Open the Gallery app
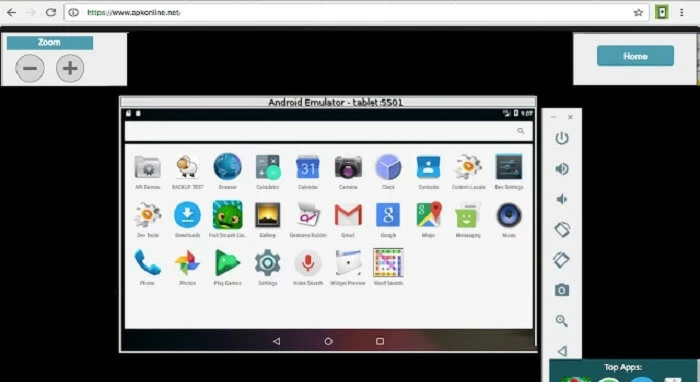The width and height of the screenshot is (700, 382). (267, 215)
